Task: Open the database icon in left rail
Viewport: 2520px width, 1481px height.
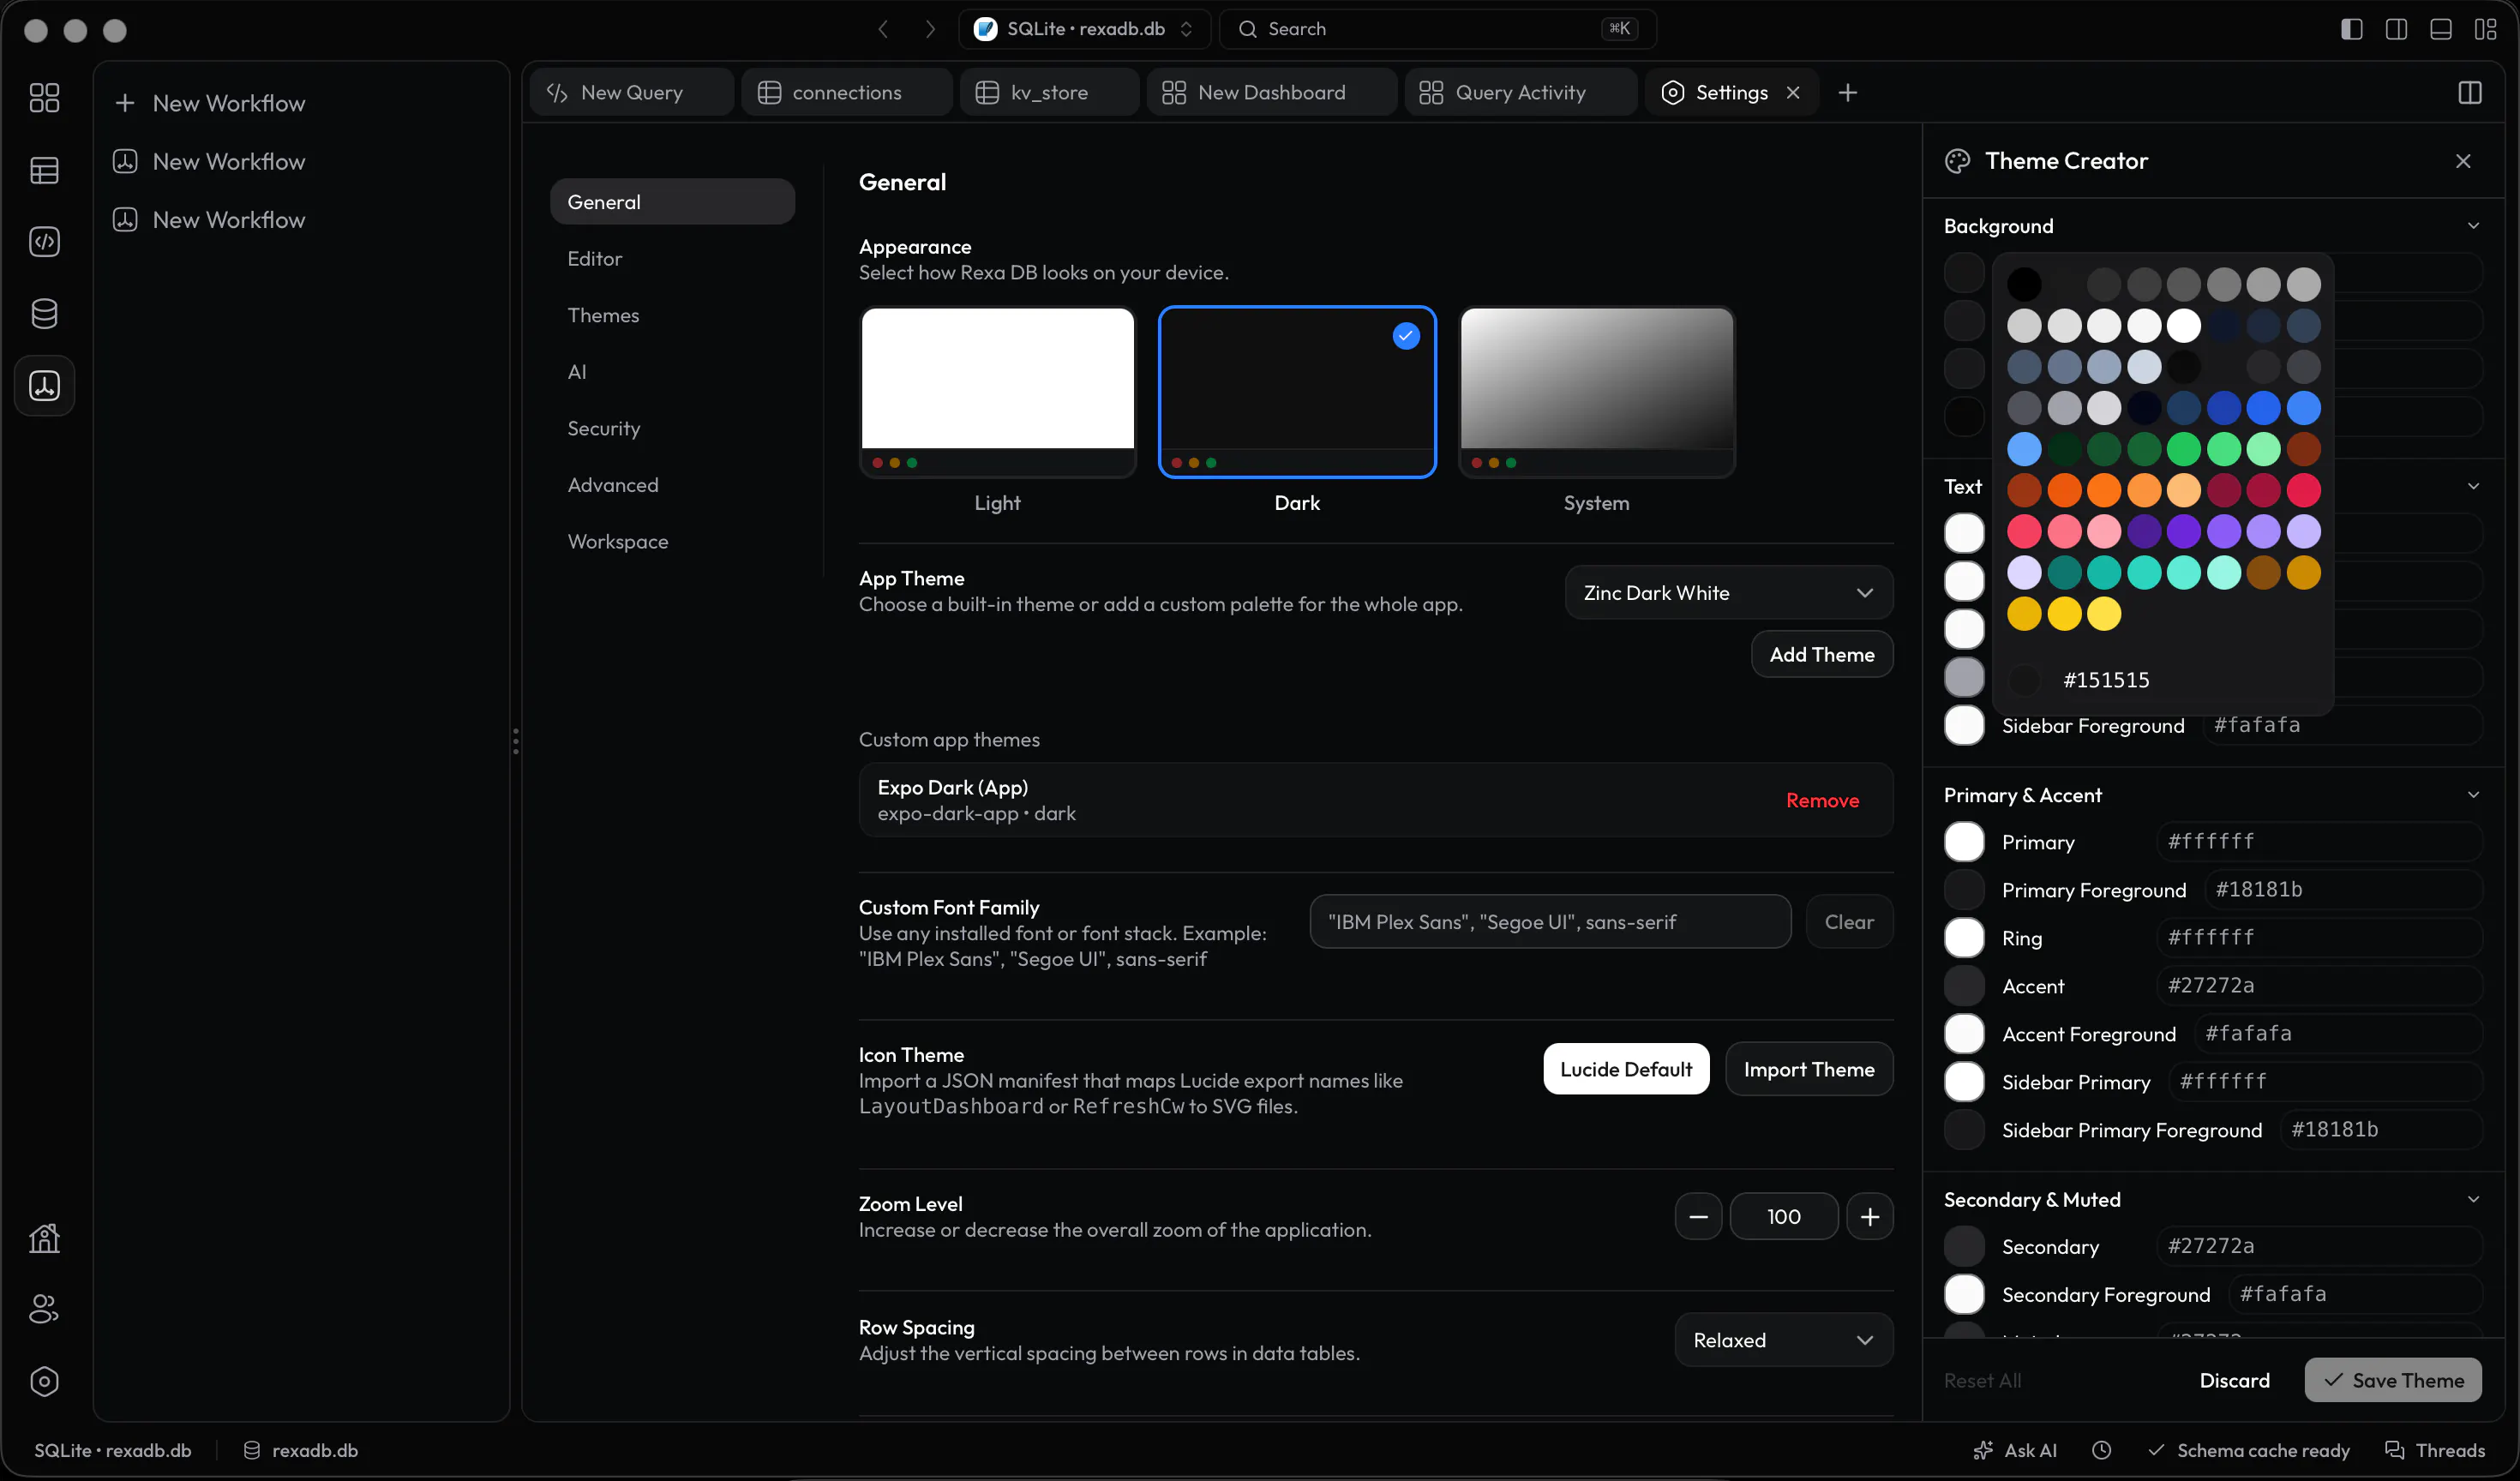Action: click(44, 313)
